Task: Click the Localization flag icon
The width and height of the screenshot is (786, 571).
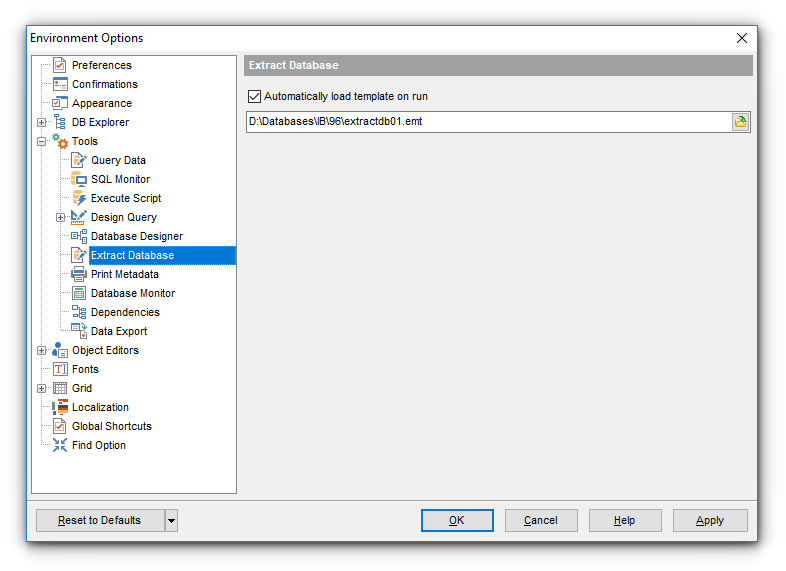Action: click(60, 407)
